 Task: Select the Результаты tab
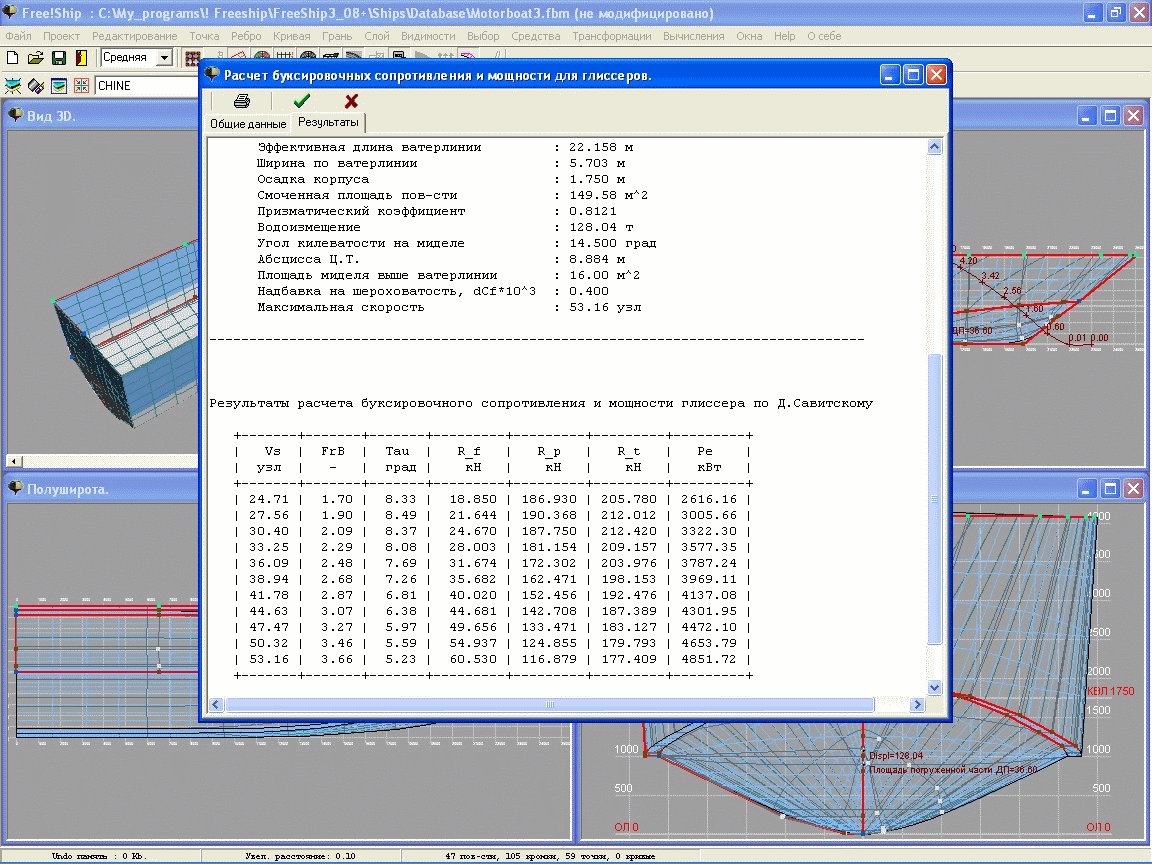point(328,122)
